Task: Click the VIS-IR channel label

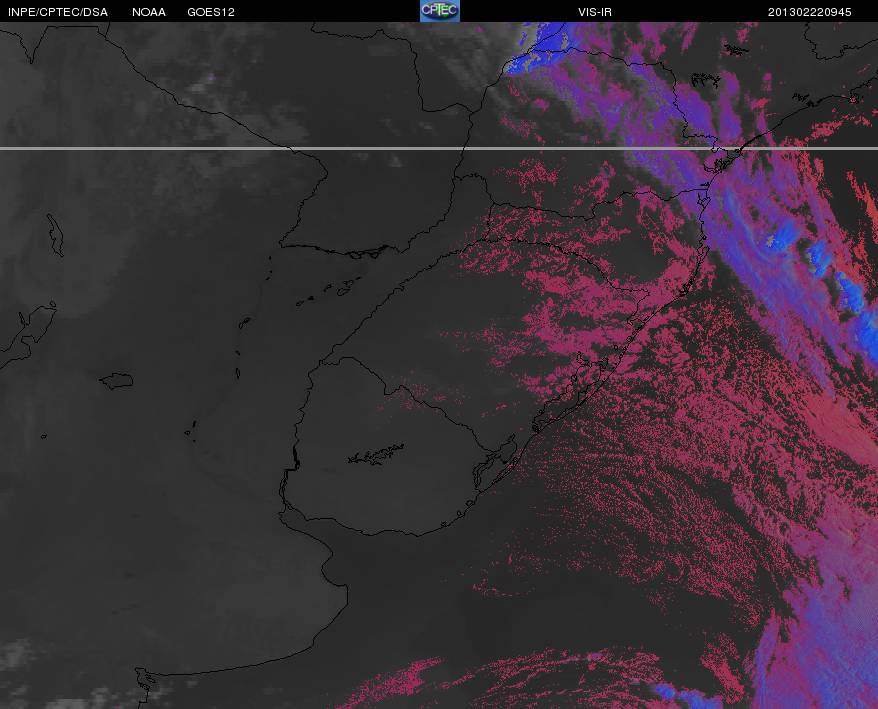Action: [595, 12]
